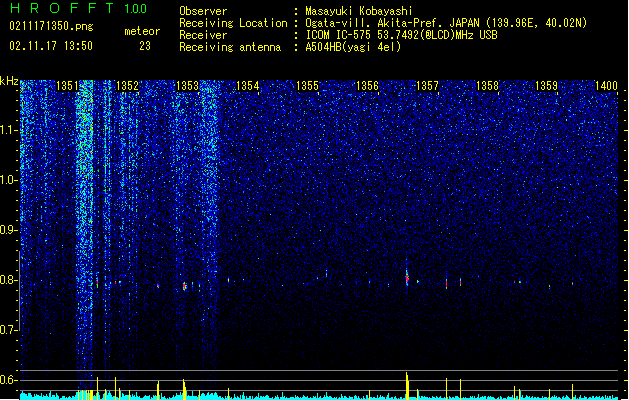Click the antenna value A504HB(yagi 4el)
Viewport: 629px width, 400px height.
point(353,47)
